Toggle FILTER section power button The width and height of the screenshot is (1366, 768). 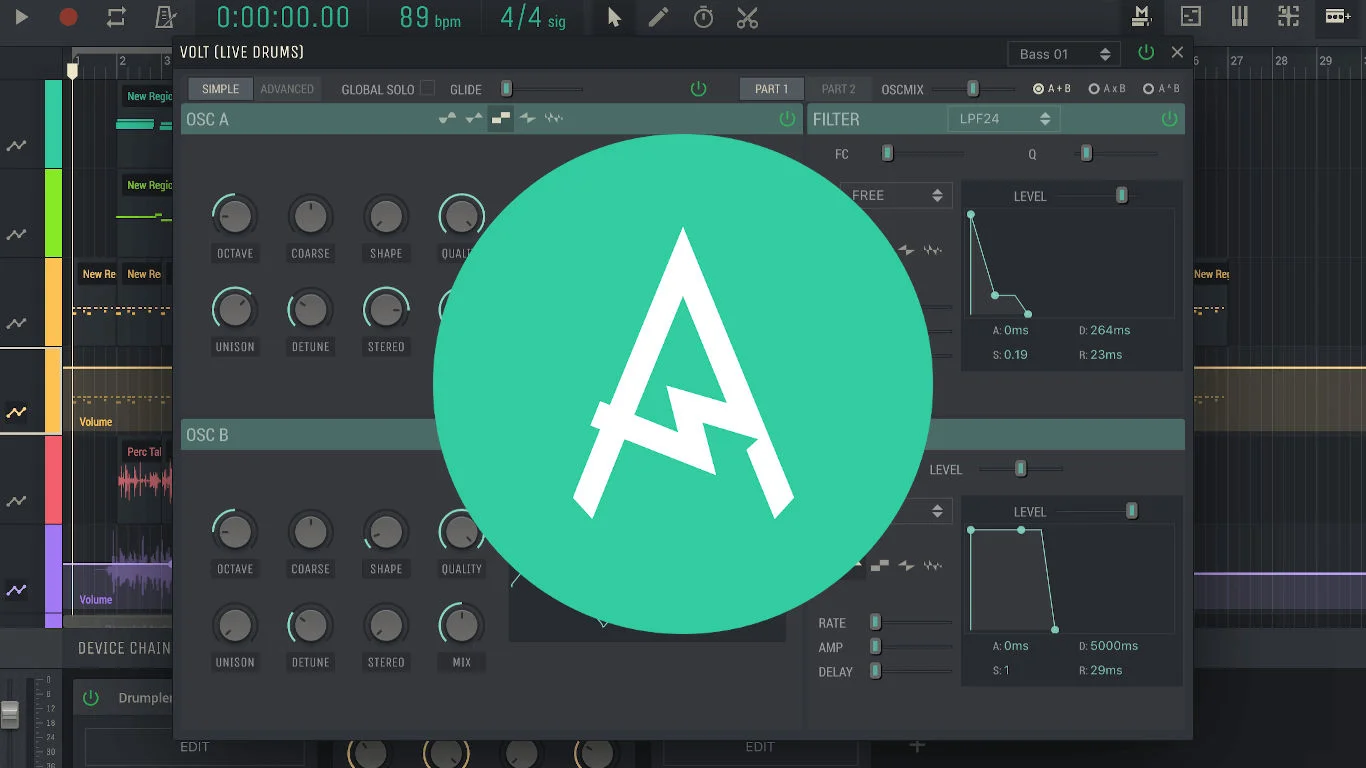[x=1169, y=119]
